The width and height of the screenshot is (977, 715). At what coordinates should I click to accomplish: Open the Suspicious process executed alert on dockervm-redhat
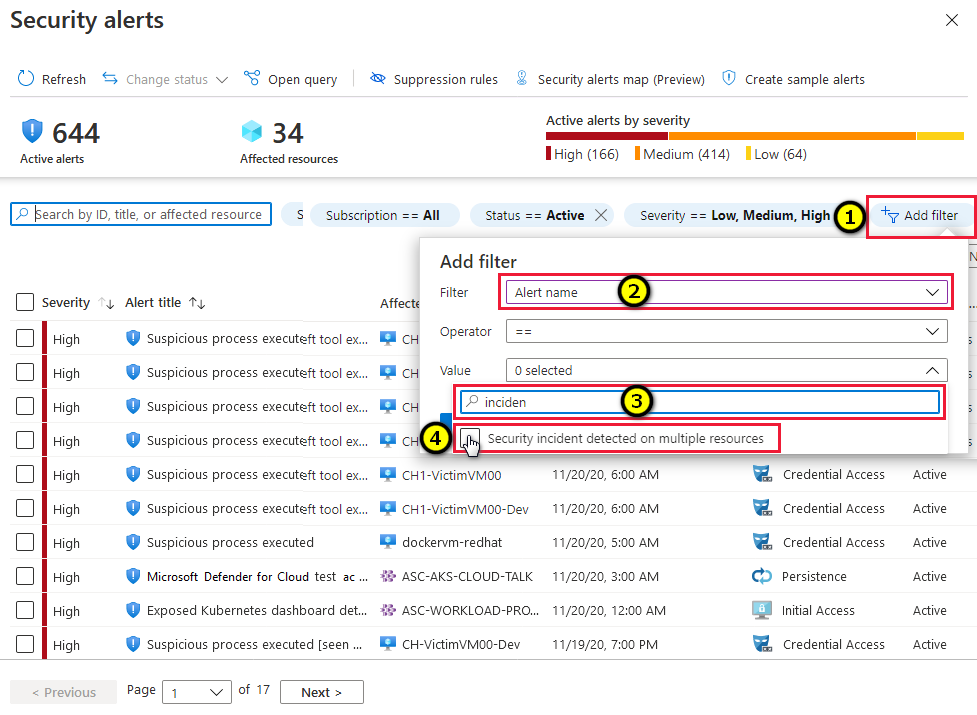(230, 542)
